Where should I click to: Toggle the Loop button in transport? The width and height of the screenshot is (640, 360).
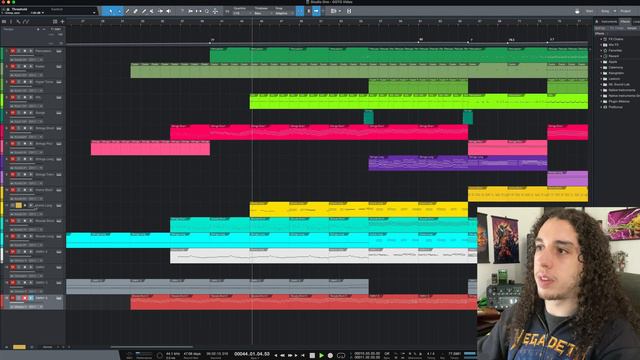click(341, 356)
